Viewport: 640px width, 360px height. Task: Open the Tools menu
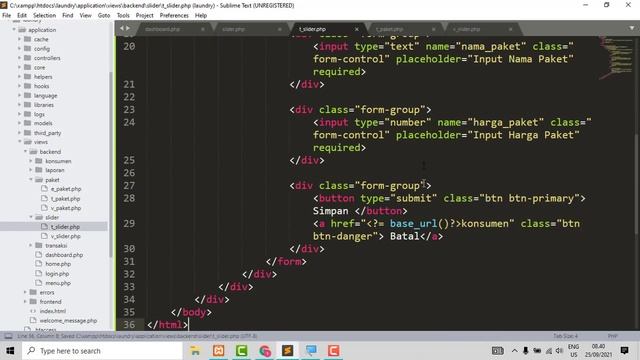click(x=123, y=15)
